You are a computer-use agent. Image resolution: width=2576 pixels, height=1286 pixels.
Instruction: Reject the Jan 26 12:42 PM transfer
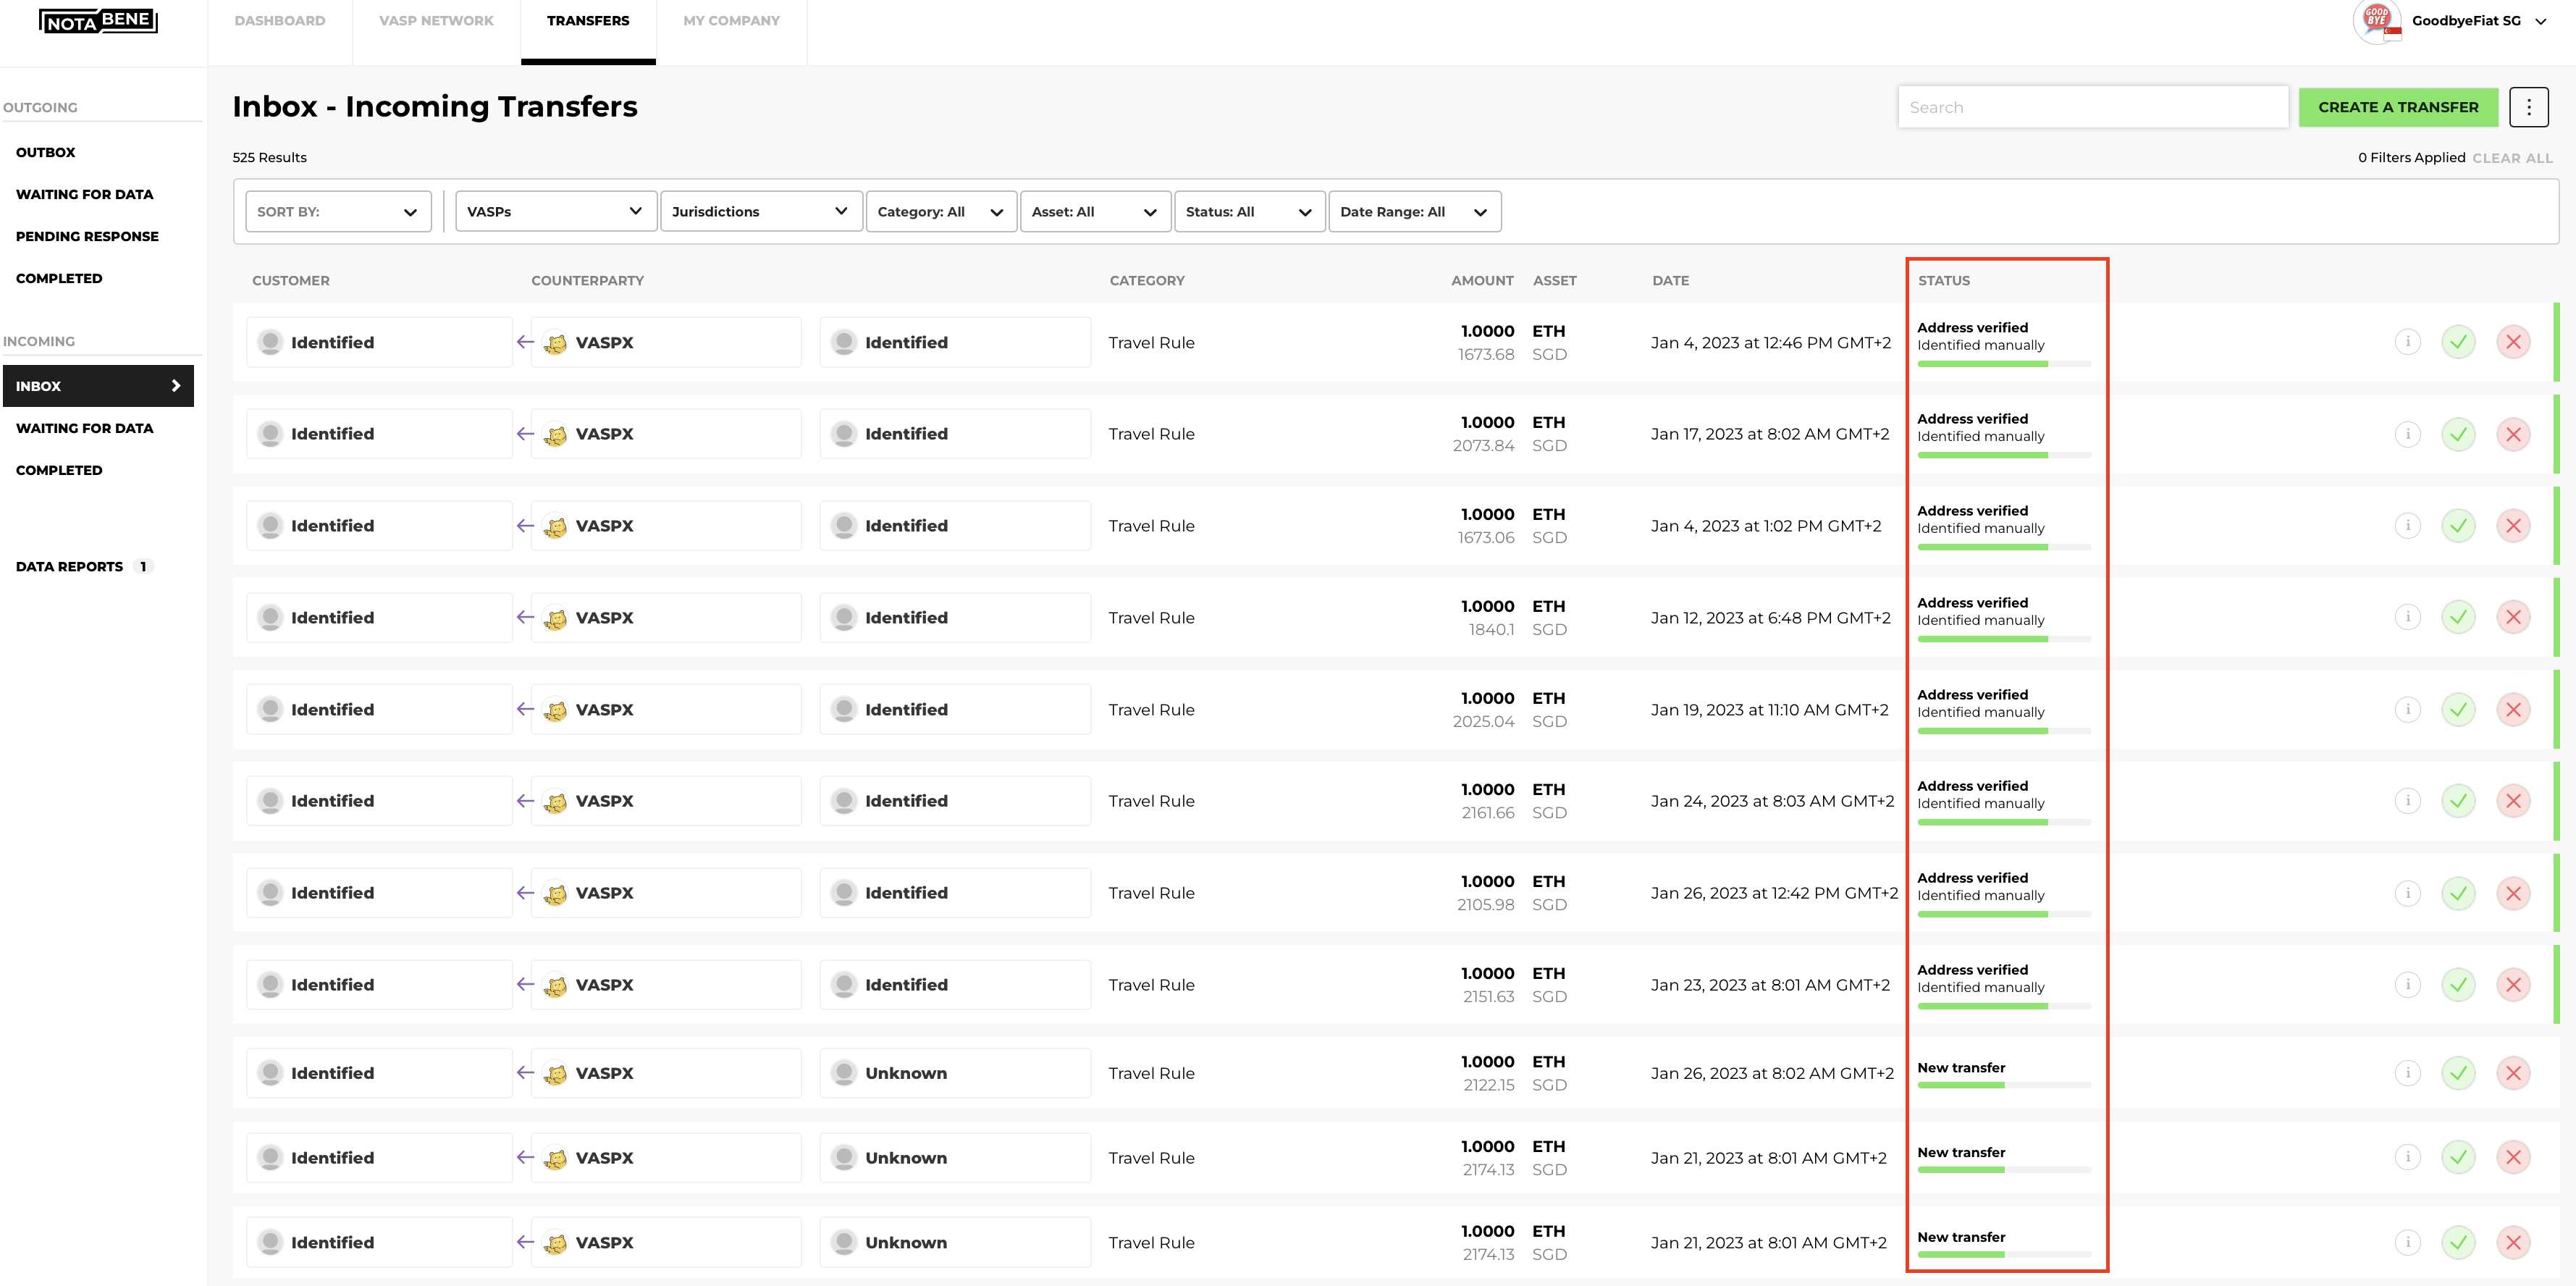point(2513,893)
